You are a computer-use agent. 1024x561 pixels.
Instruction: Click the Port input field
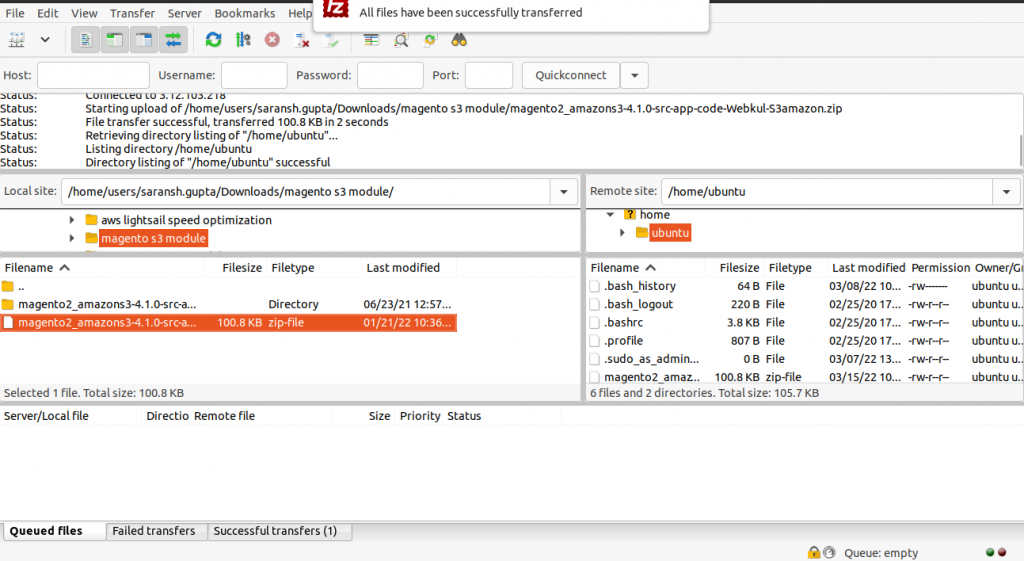click(x=488, y=75)
